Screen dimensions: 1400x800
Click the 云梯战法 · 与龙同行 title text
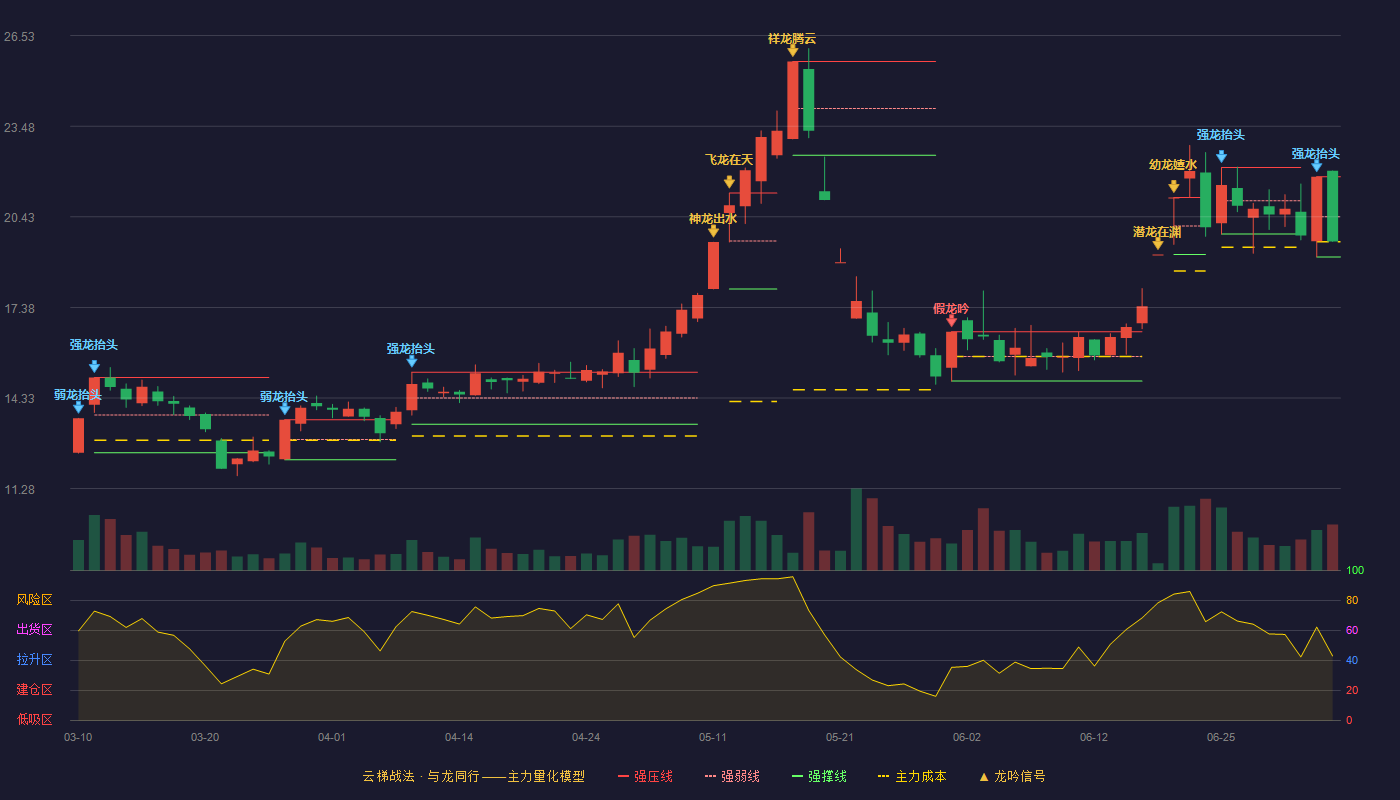(x=420, y=776)
